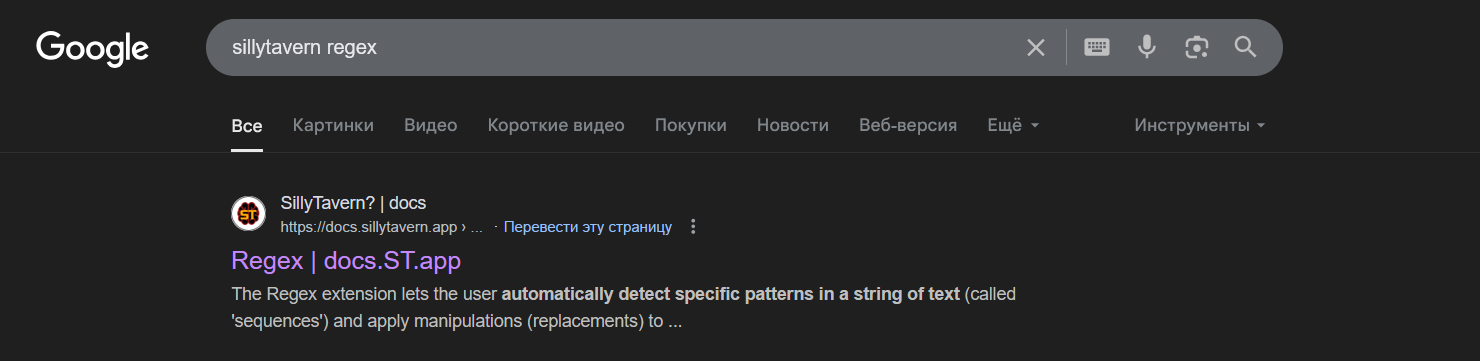Image resolution: width=1480 pixels, height=361 pixels.
Task: Open the three-dot menu beside the SillyTavern result
Action: pos(693,227)
